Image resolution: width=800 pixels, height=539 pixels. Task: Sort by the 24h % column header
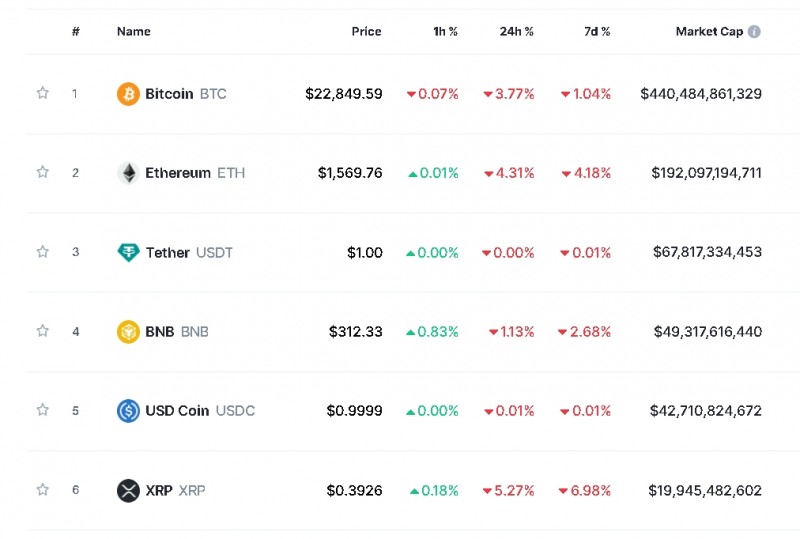coord(516,32)
